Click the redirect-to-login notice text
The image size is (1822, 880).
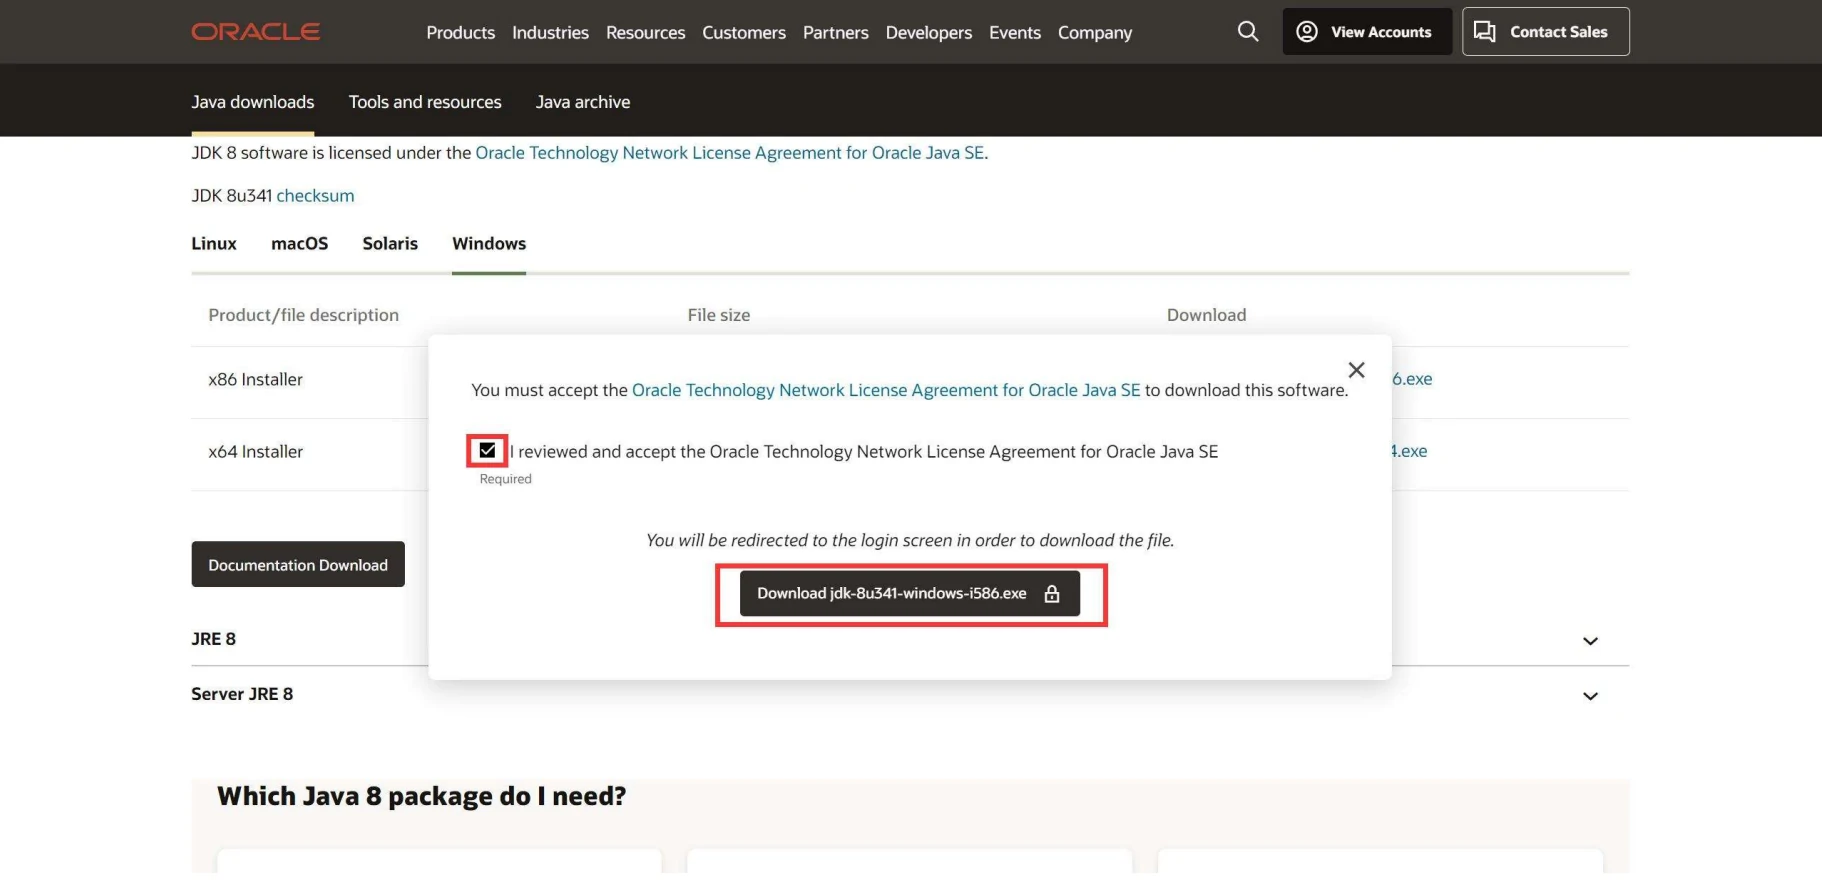(x=910, y=540)
